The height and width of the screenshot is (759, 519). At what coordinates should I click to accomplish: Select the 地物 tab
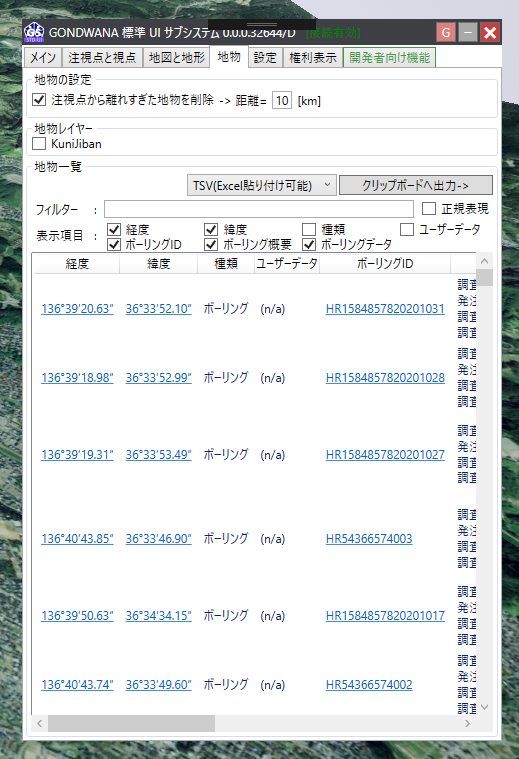pos(229,57)
